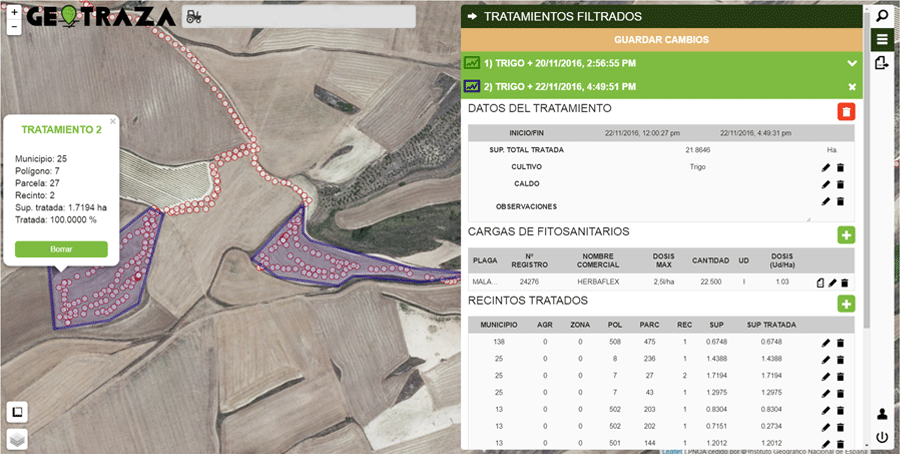Delete treatment with red trash button

pyautogui.click(x=846, y=111)
